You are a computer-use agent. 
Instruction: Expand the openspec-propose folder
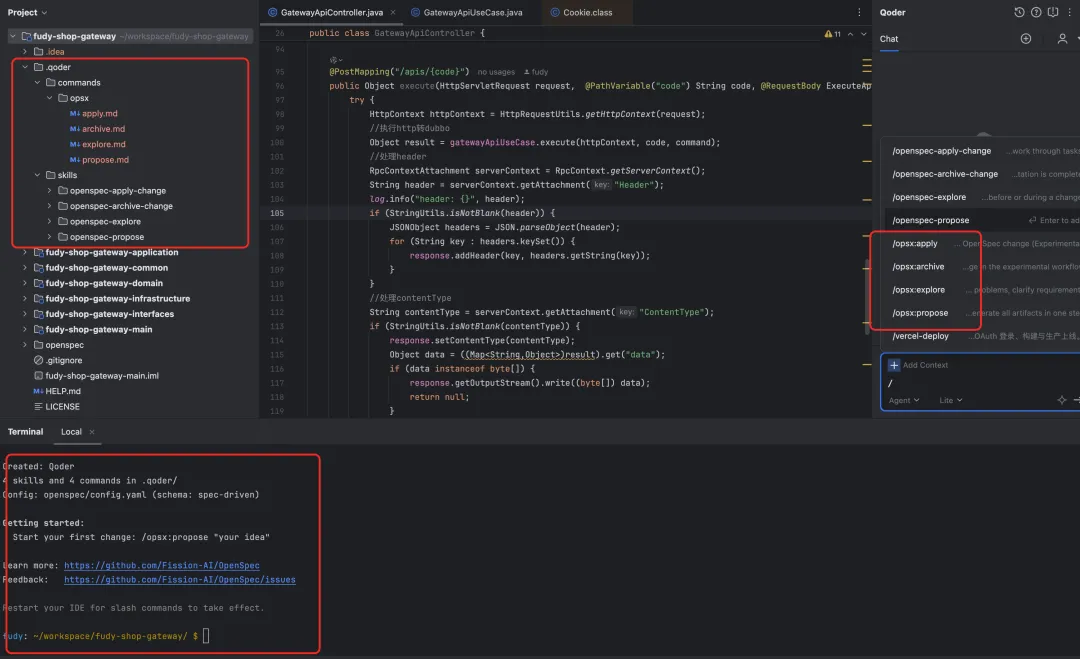[x=50, y=237]
